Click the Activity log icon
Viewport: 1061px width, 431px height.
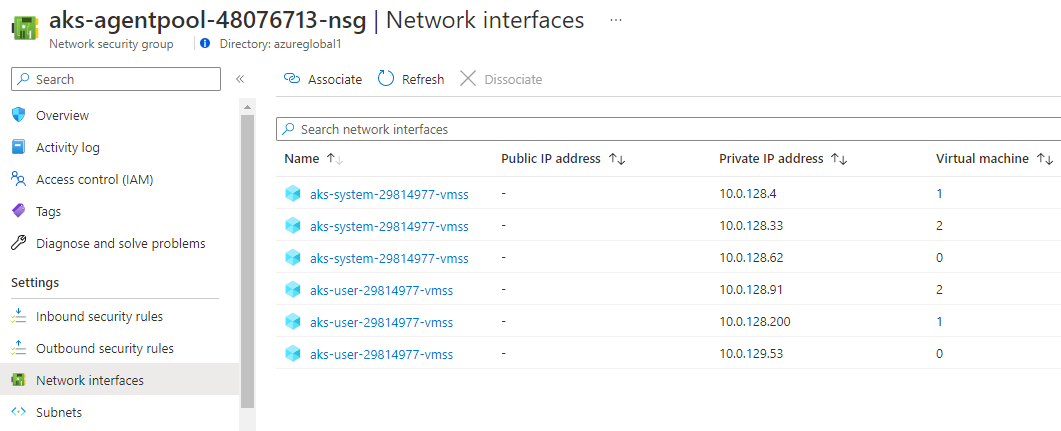click(x=18, y=147)
